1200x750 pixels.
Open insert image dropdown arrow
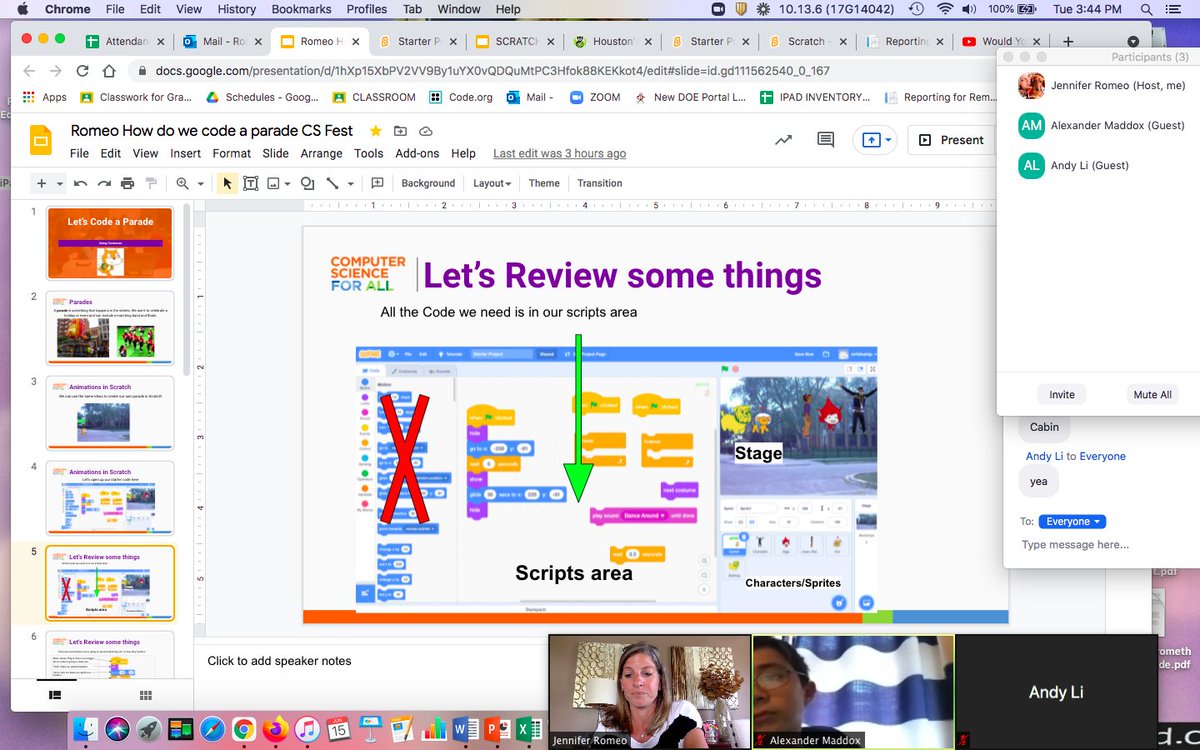pyautogui.click(x=288, y=184)
